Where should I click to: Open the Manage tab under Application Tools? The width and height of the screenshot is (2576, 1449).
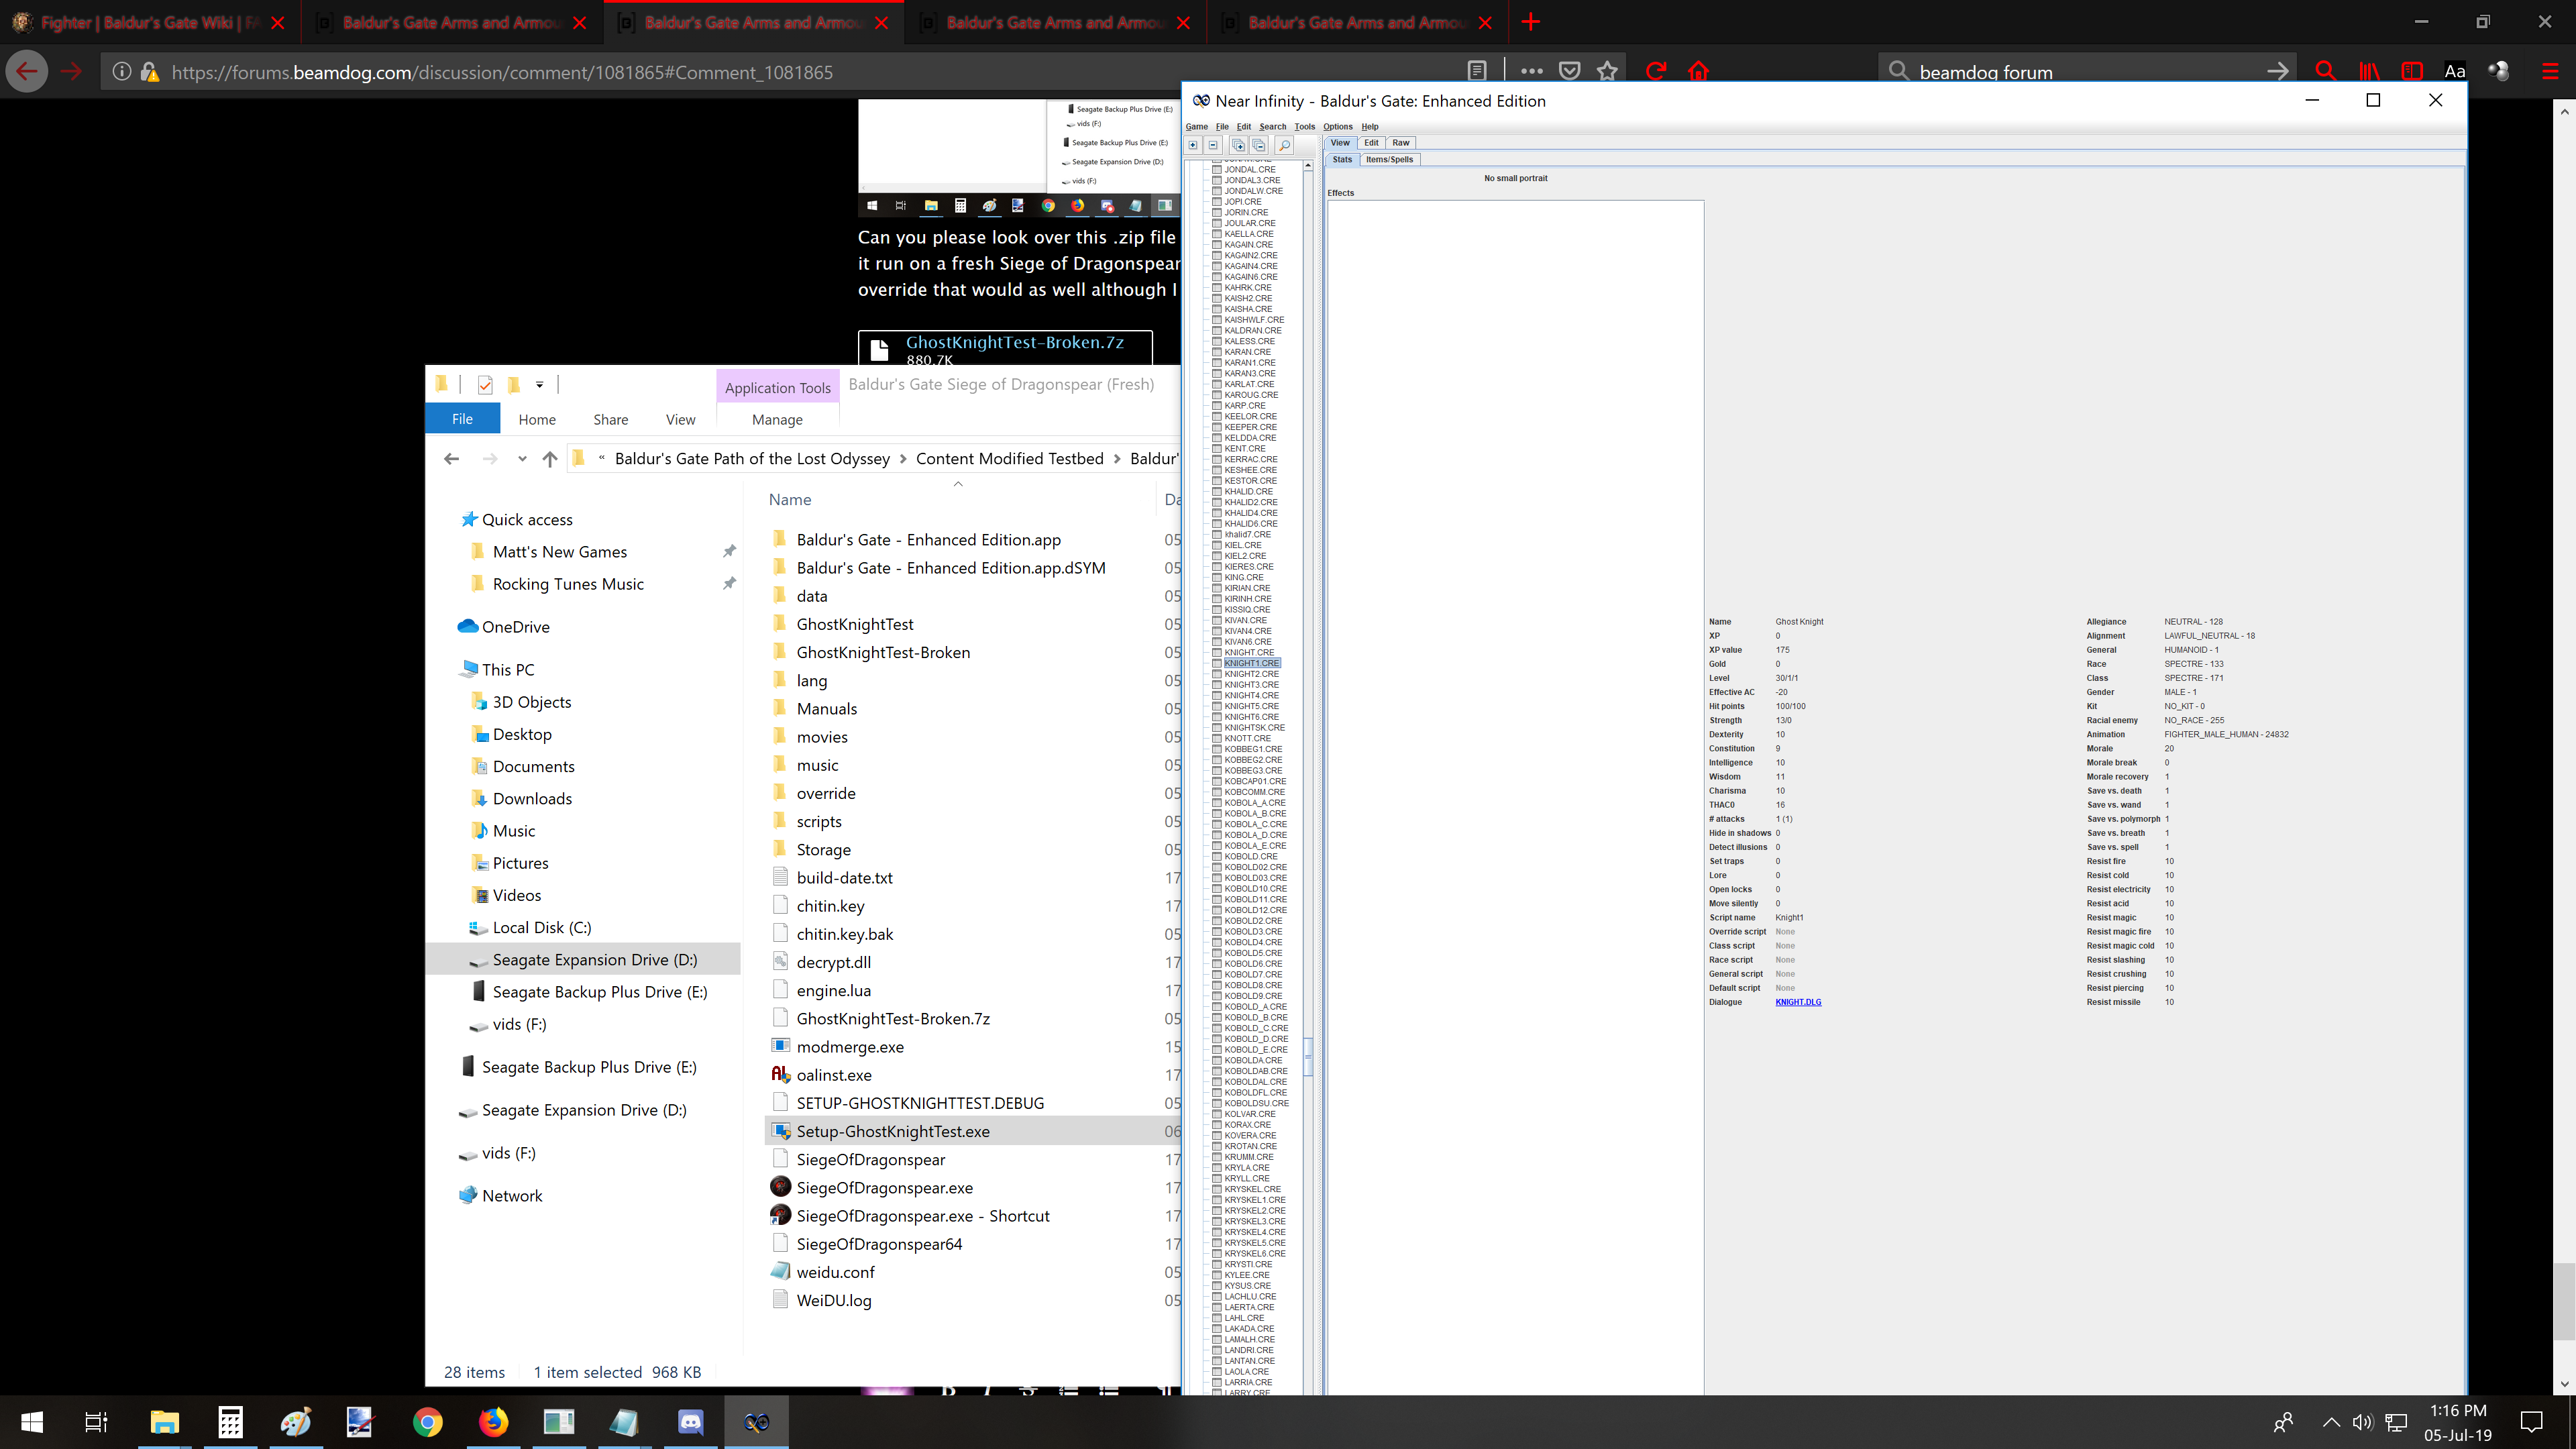[777, 419]
